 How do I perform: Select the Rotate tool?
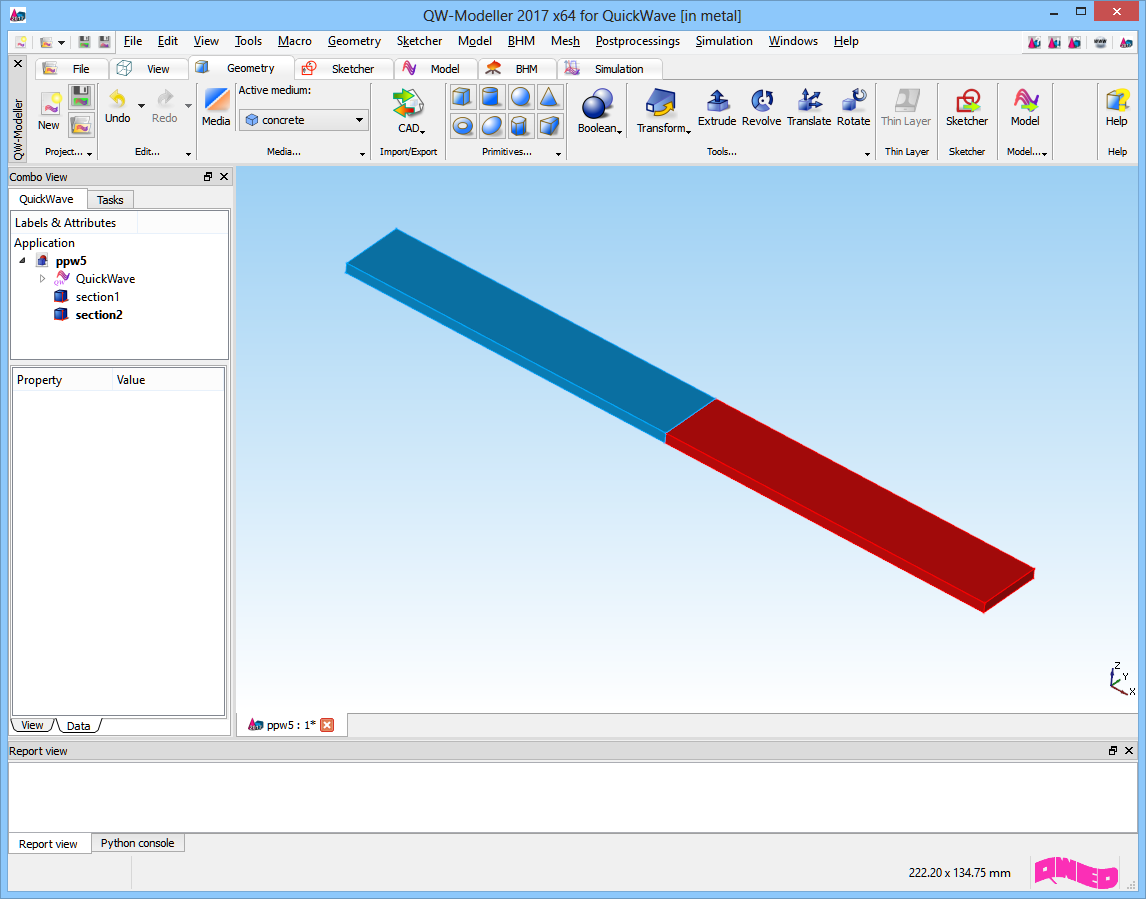854,107
